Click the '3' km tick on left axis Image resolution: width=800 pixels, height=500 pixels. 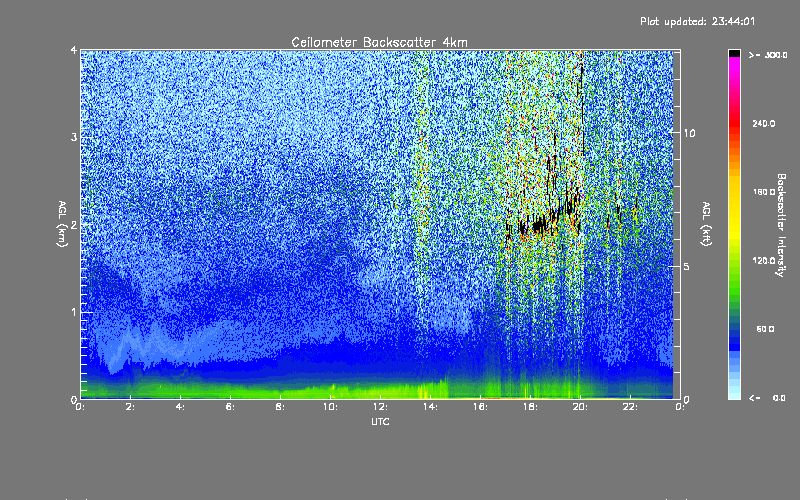click(x=74, y=137)
